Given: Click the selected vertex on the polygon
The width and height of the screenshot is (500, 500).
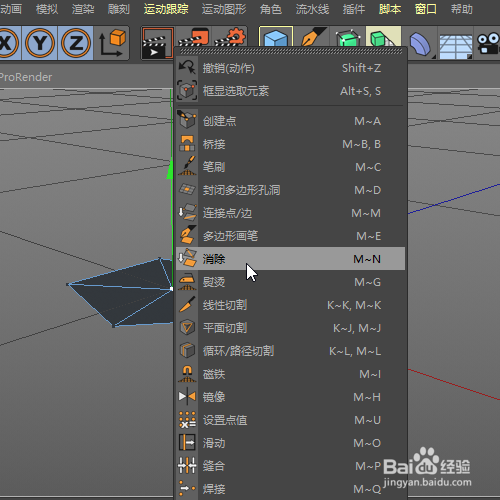Looking at the screenshot, I should 171,289.
